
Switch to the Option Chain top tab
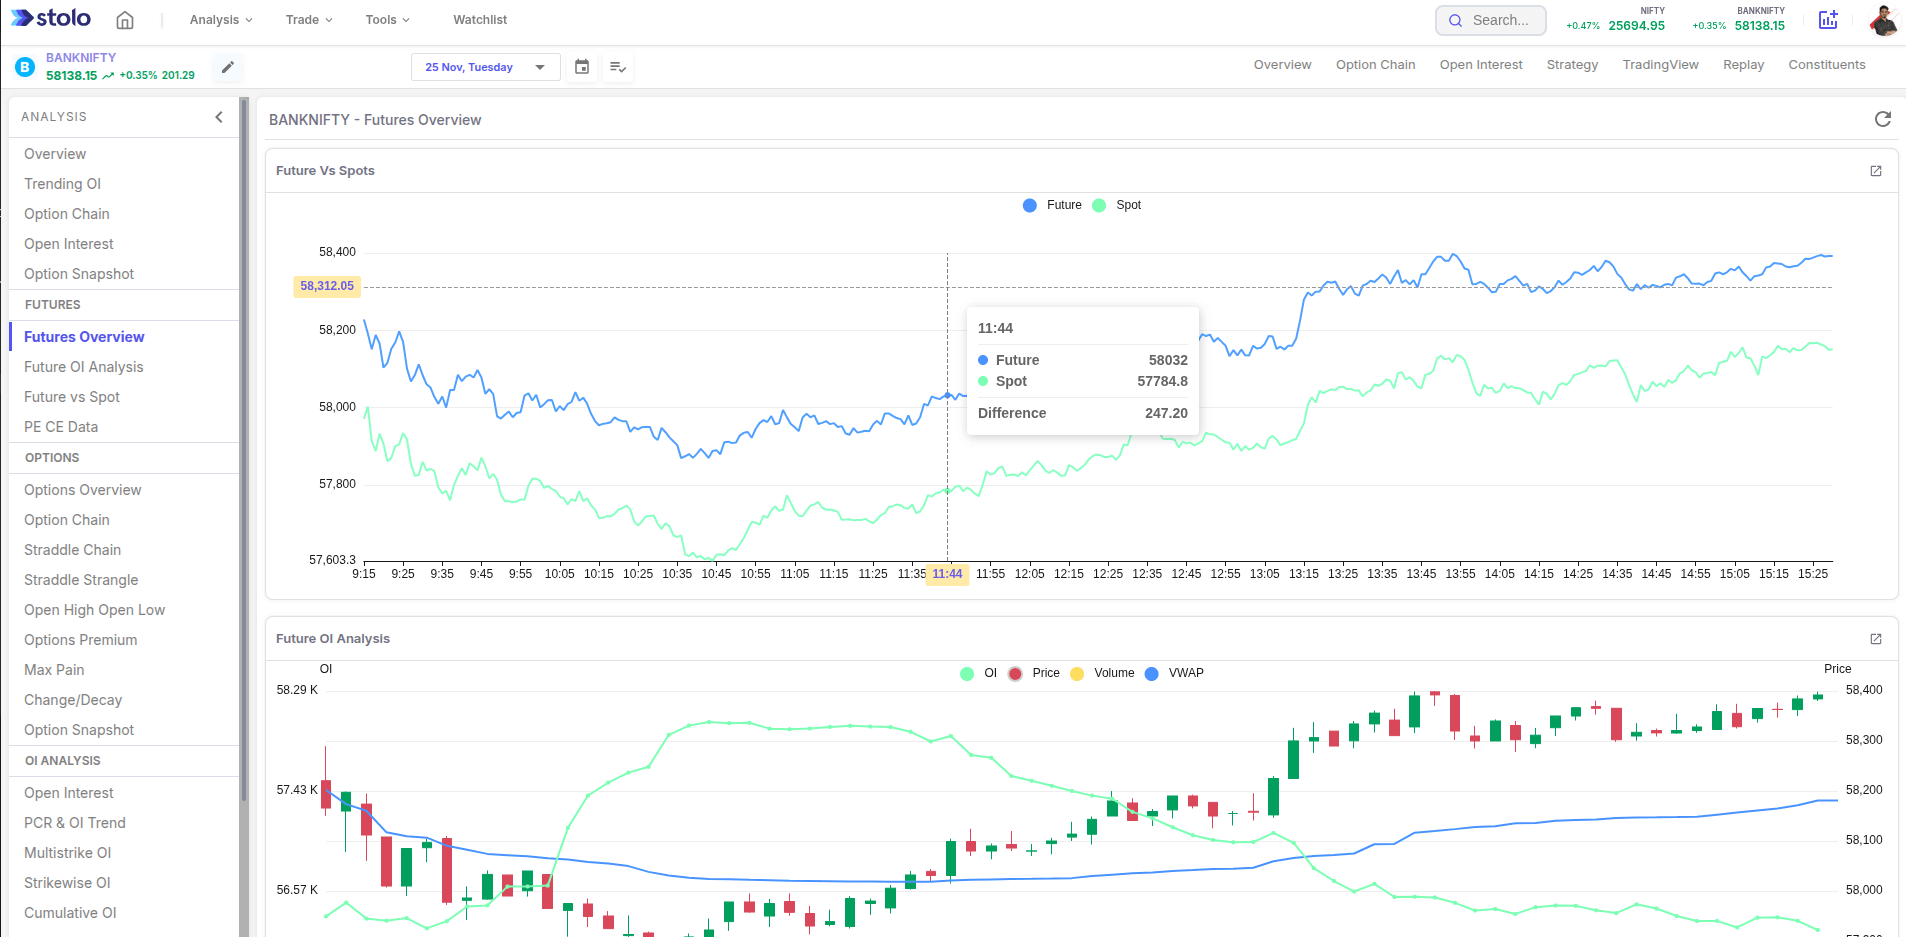[1375, 65]
